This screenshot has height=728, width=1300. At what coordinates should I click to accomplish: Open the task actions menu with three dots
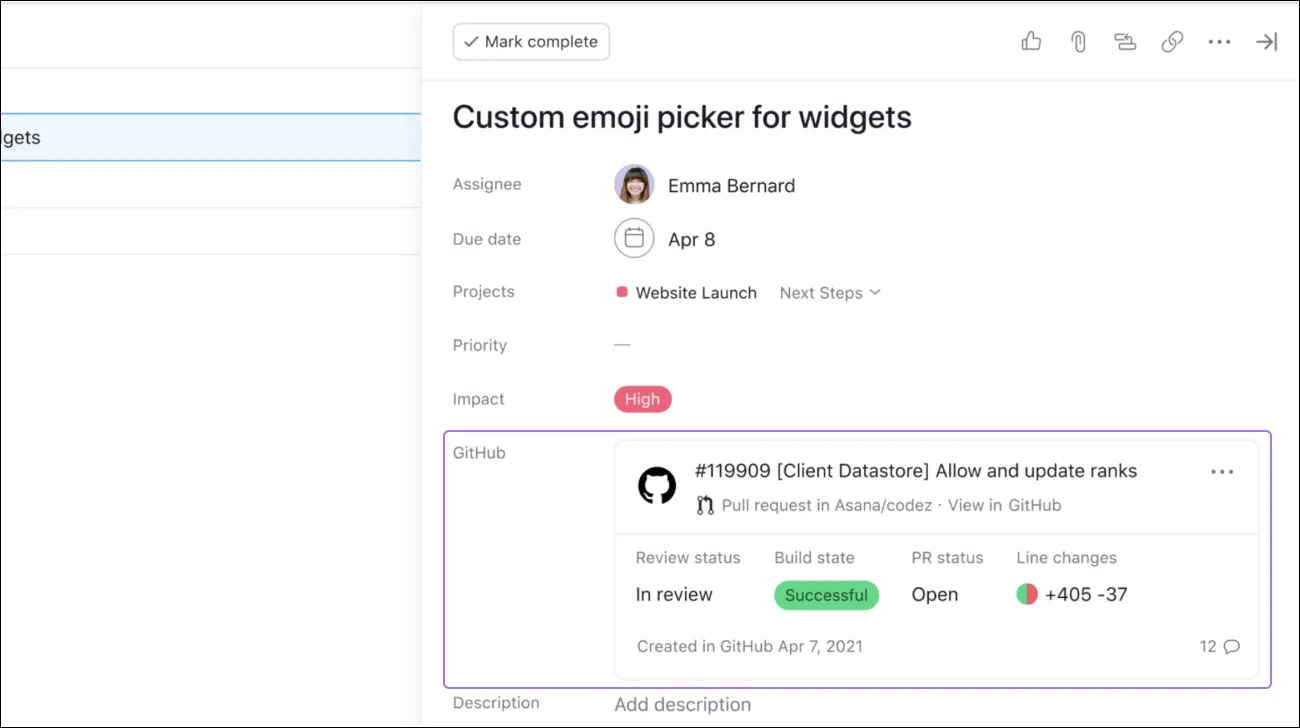click(x=1219, y=41)
